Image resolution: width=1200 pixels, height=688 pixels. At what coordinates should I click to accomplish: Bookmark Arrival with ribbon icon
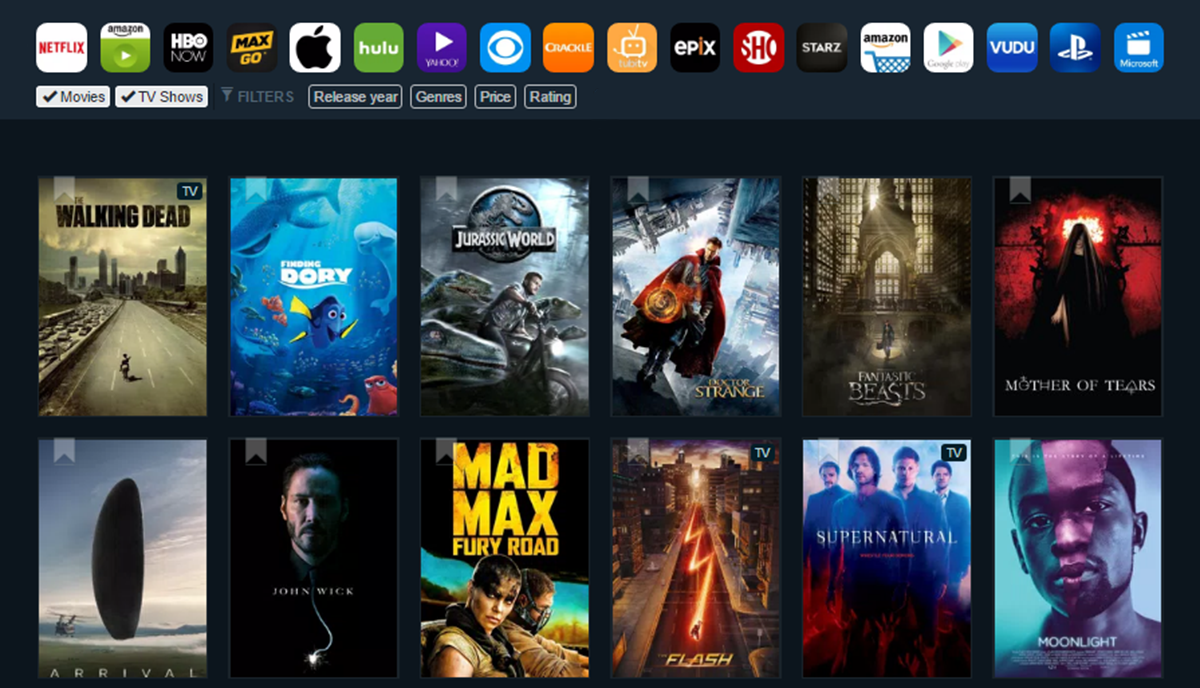[x=64, y=451]
